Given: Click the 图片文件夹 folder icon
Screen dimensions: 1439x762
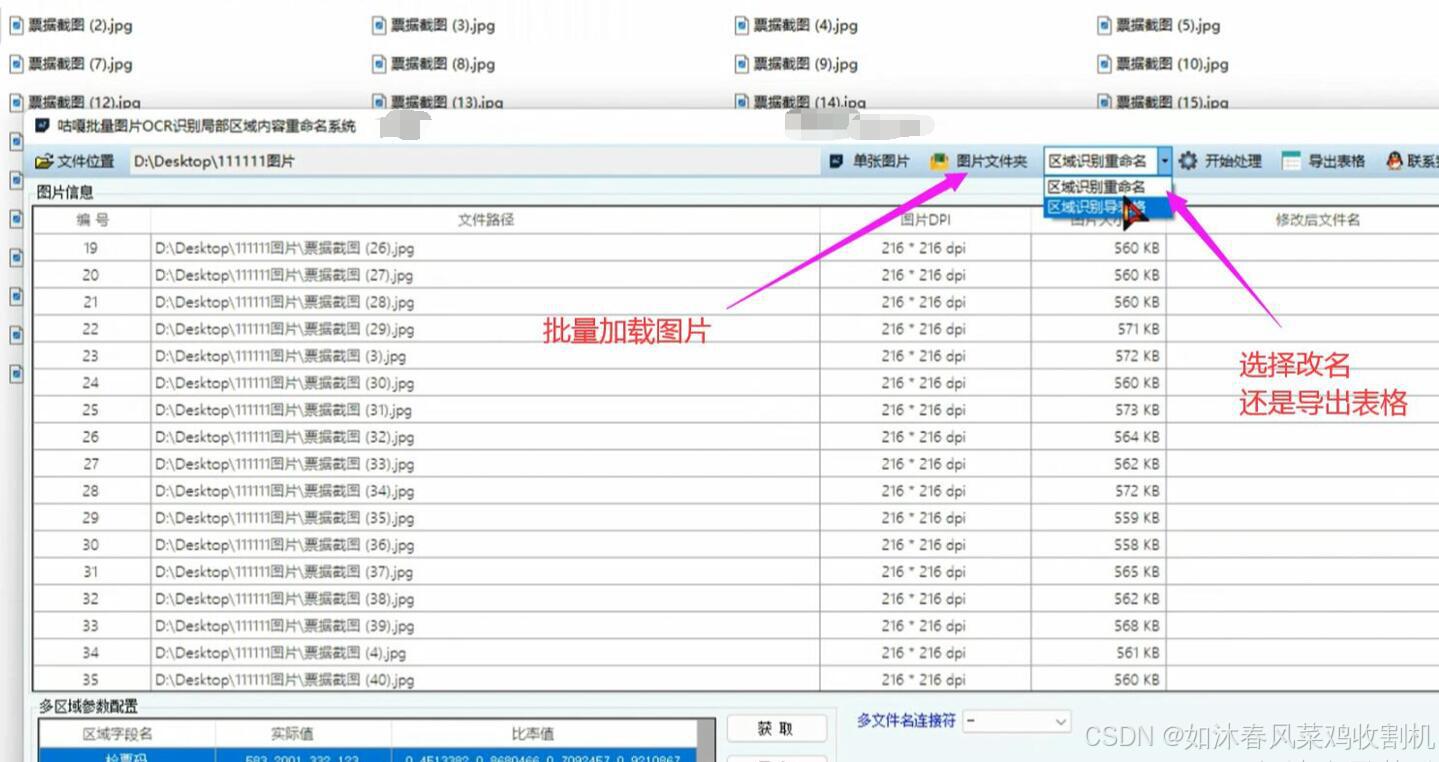Looking at the screenshot, I should click(x=939, y=161).
